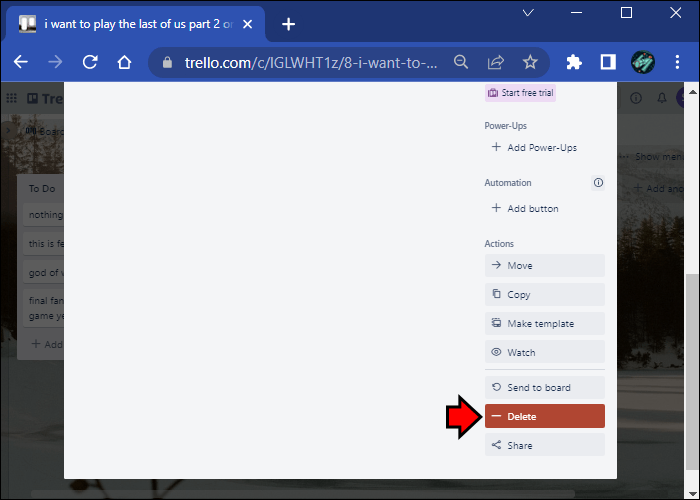Open the 'this is fe' card
This screenshot has width=700, height=500.
tap(44, 244)
